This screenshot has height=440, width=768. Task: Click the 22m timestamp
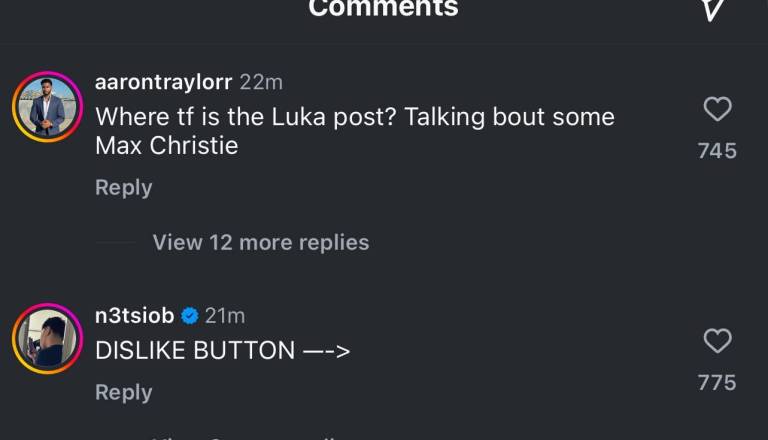[260, 83]
